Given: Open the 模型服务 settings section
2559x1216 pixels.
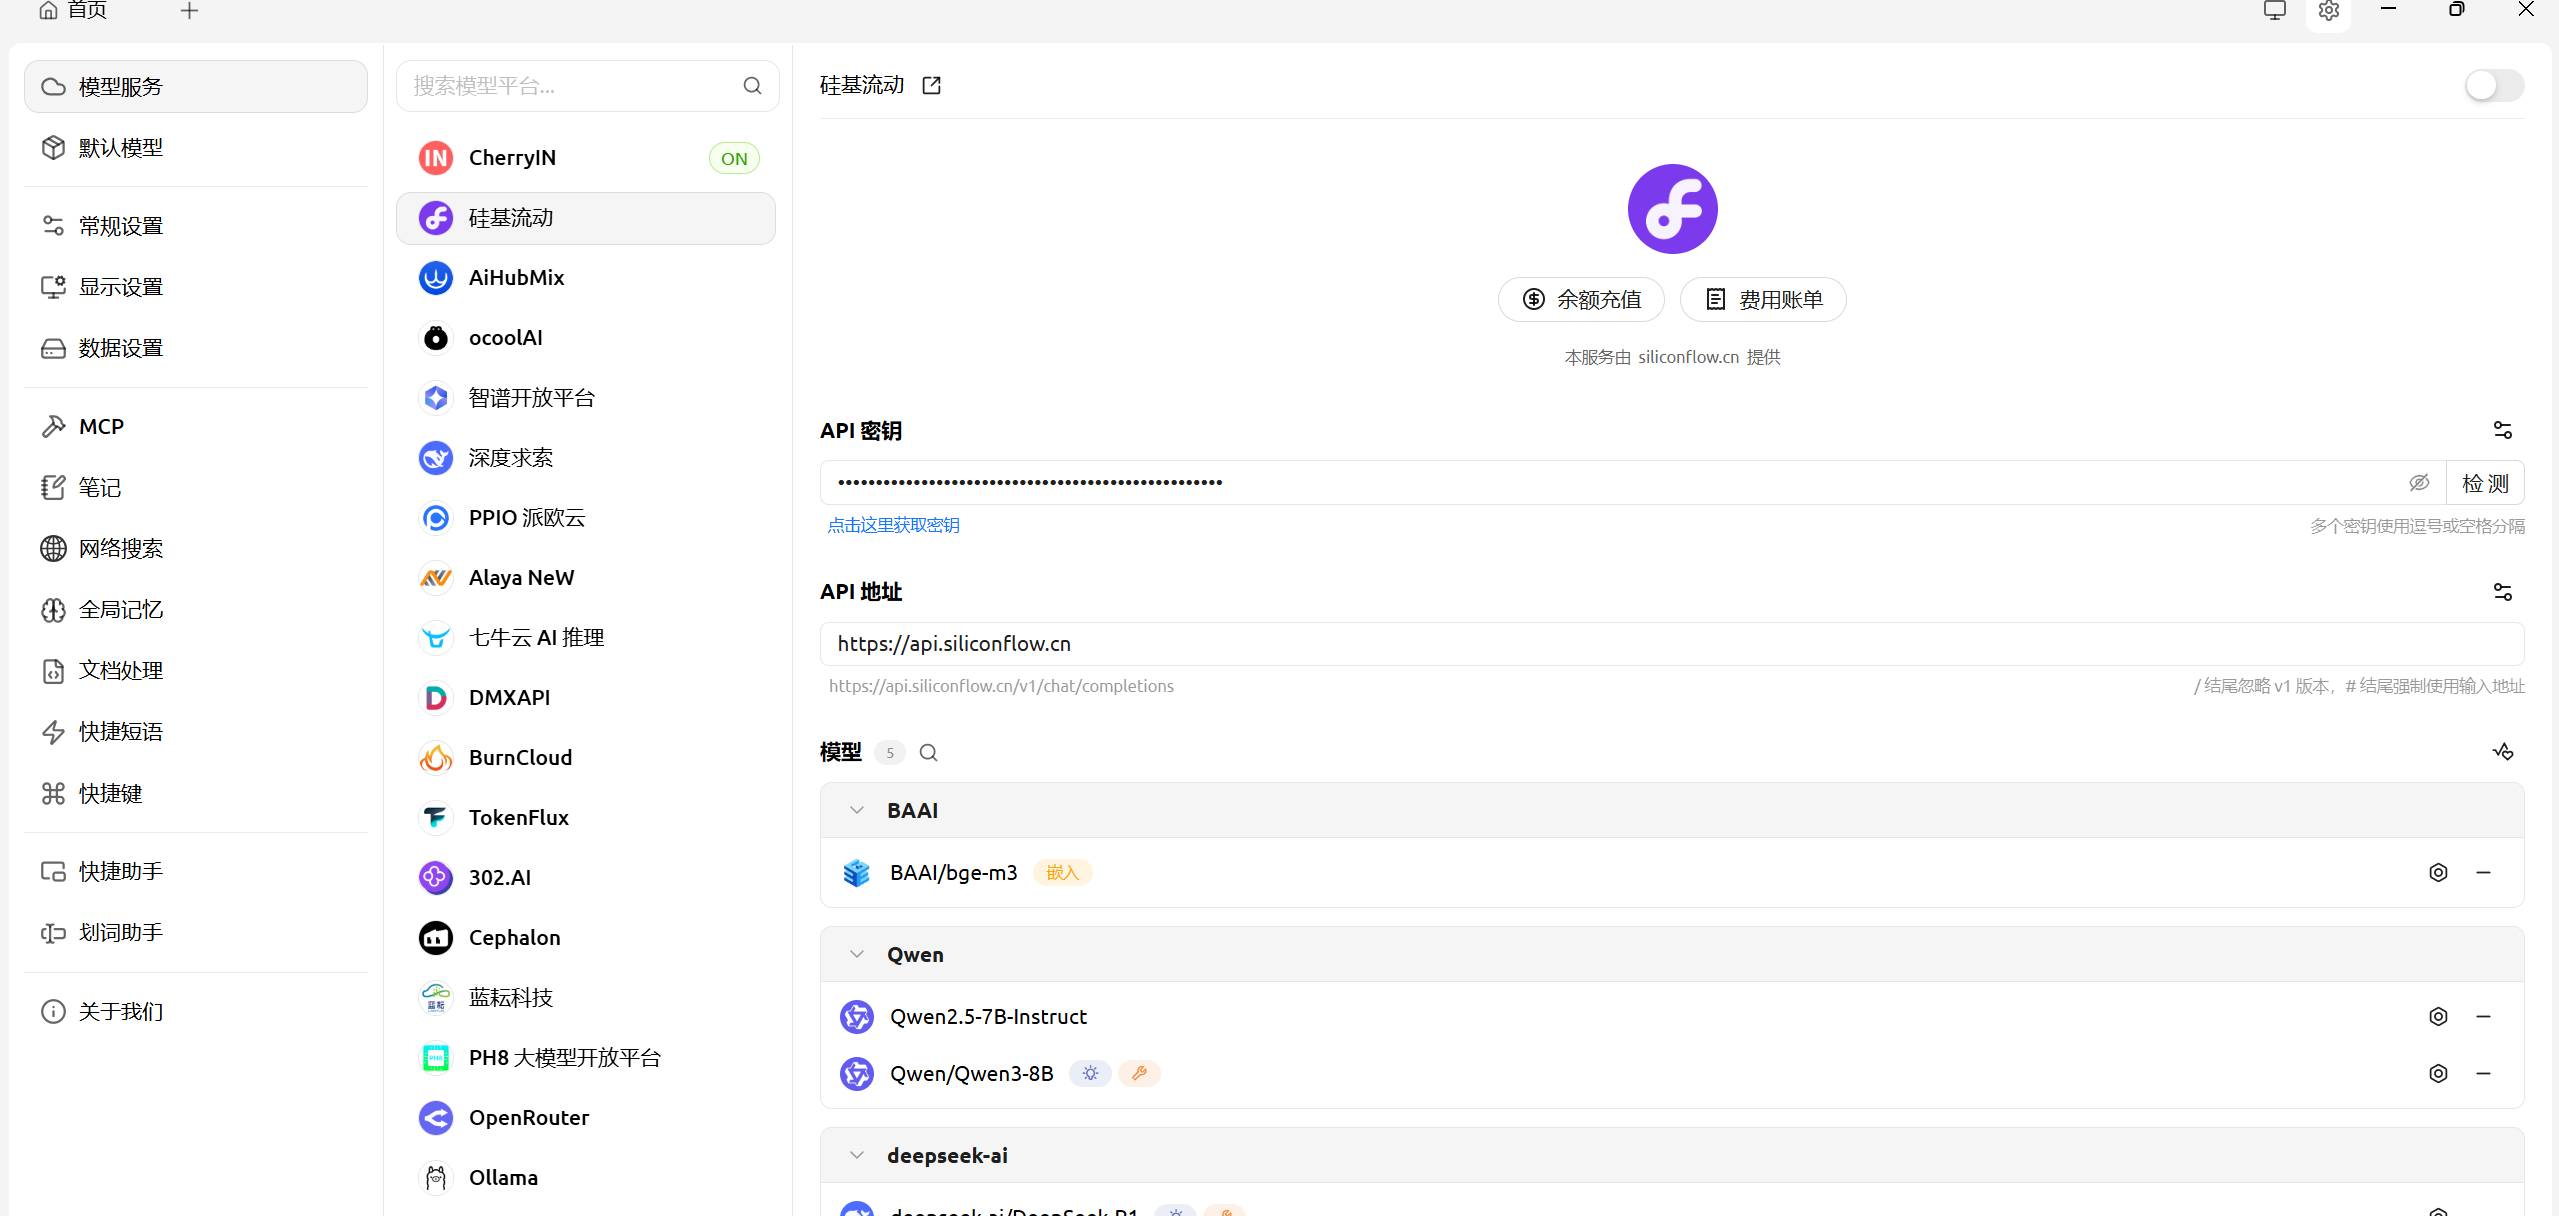Looking at the screenshot, I should (x=196, y=87).
